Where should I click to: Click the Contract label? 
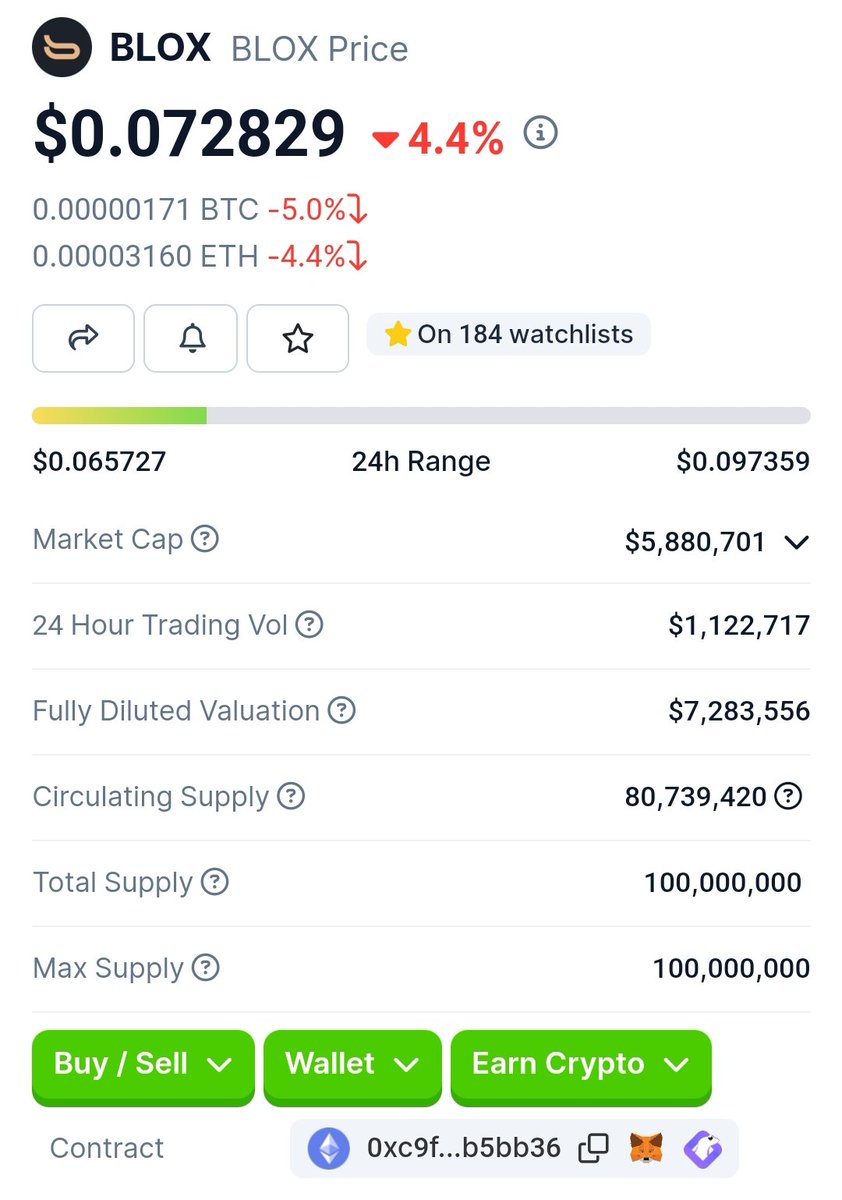tap(107, 1148)
